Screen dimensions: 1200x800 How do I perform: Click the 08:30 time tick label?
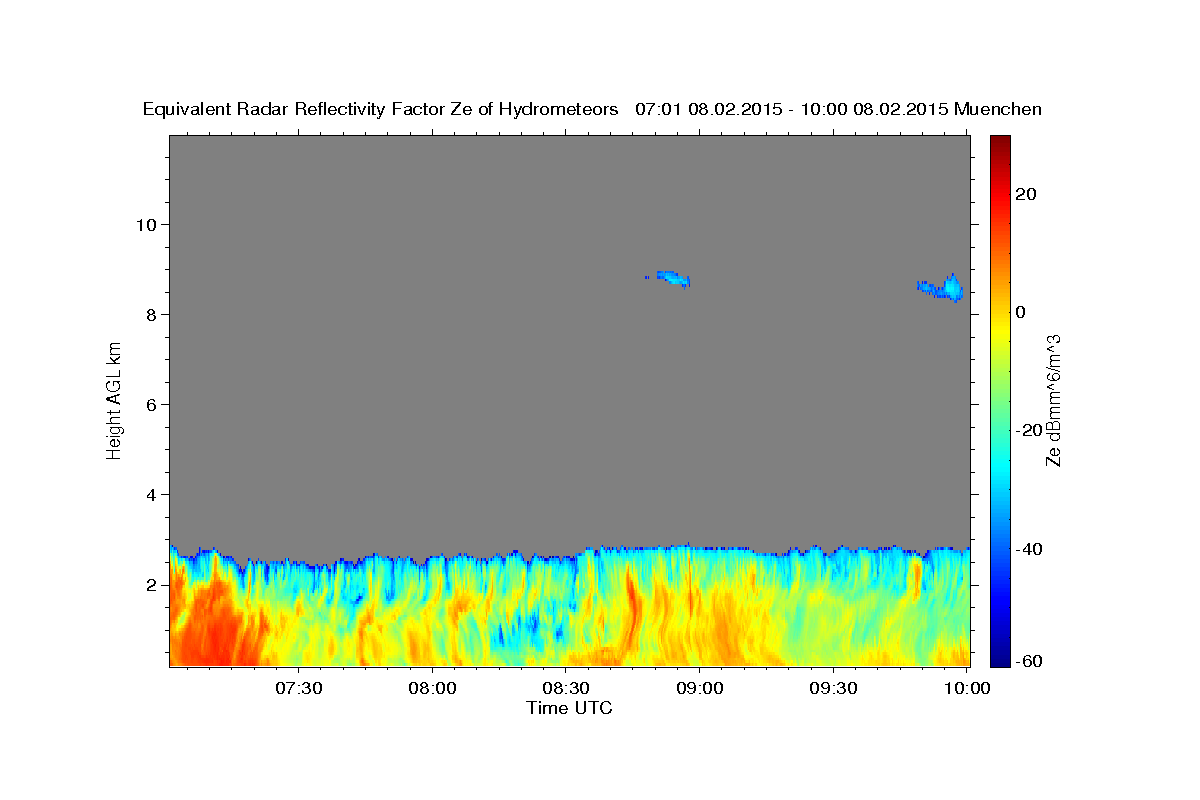pos(566,689)
